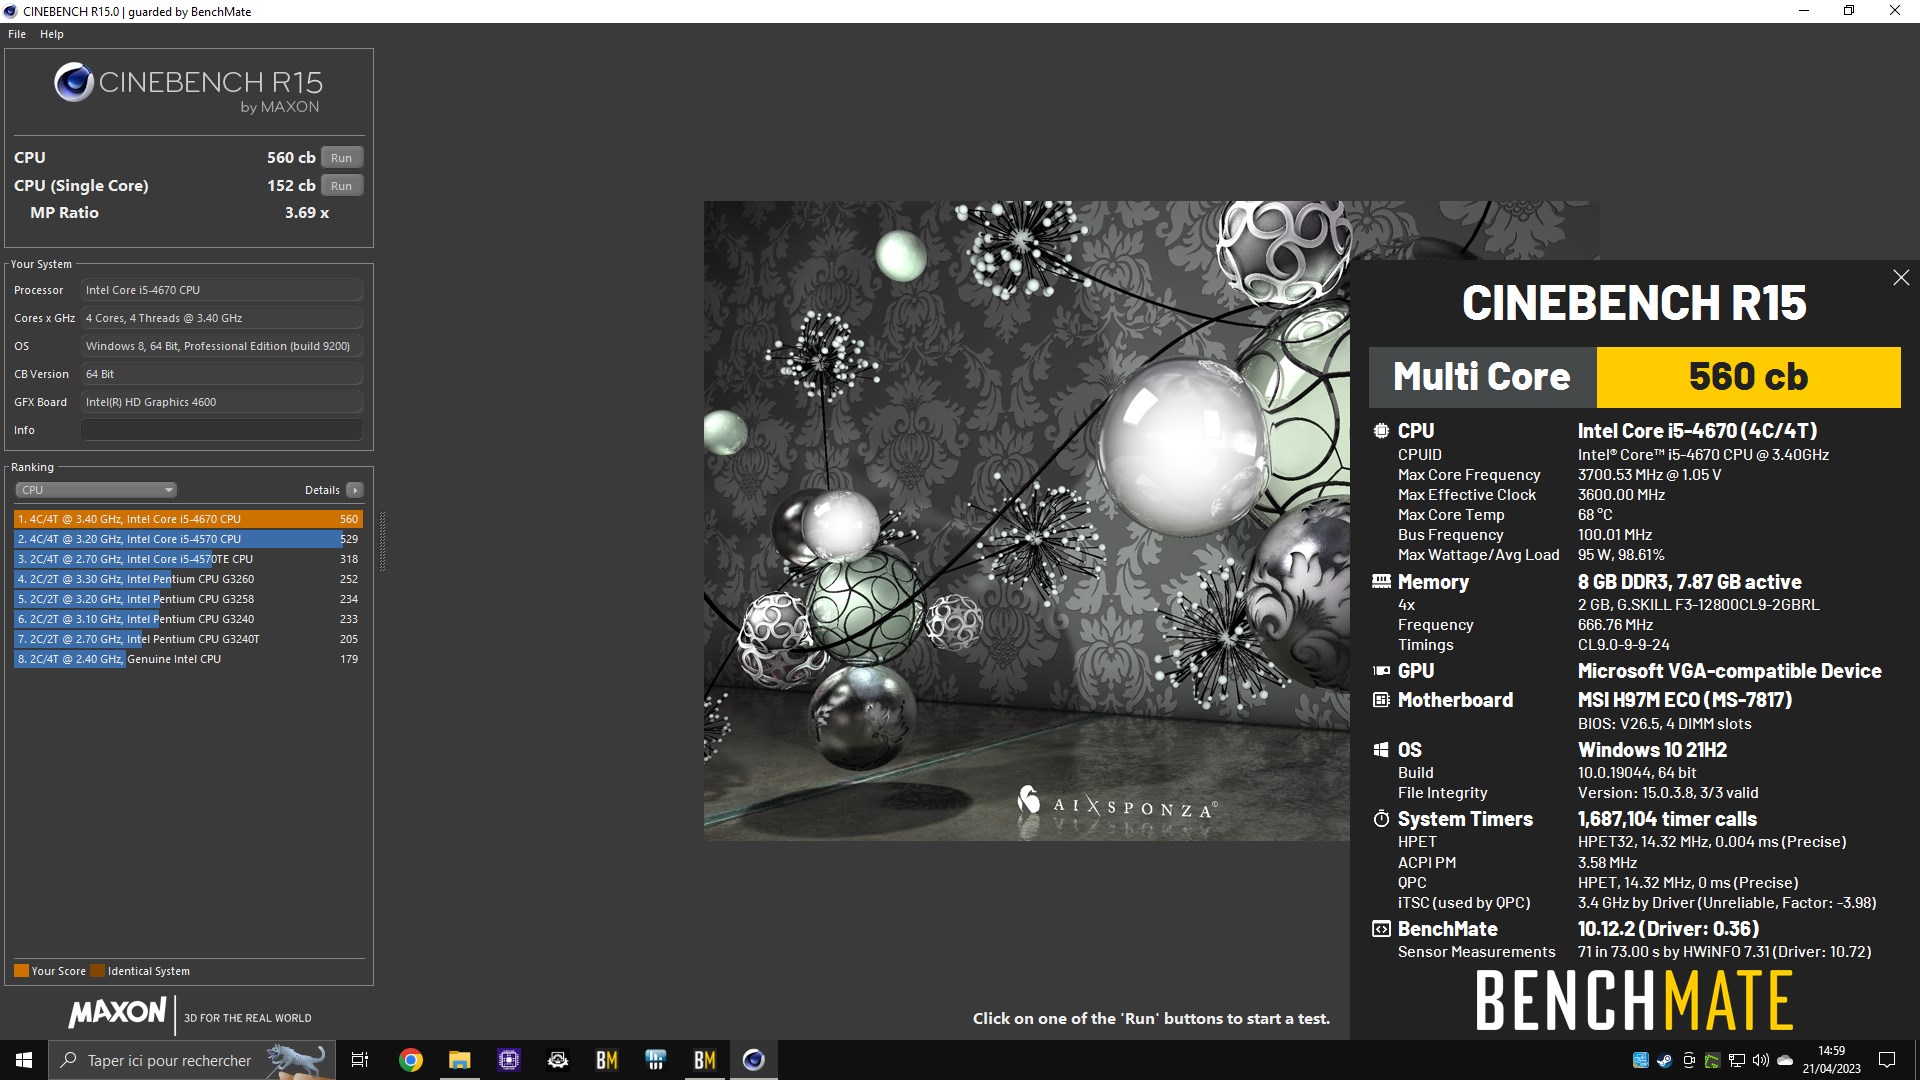Open Task View from taskbar
This screenshot has height=1080, width=1920.
pyautogui.click(x=360, y=1060)
